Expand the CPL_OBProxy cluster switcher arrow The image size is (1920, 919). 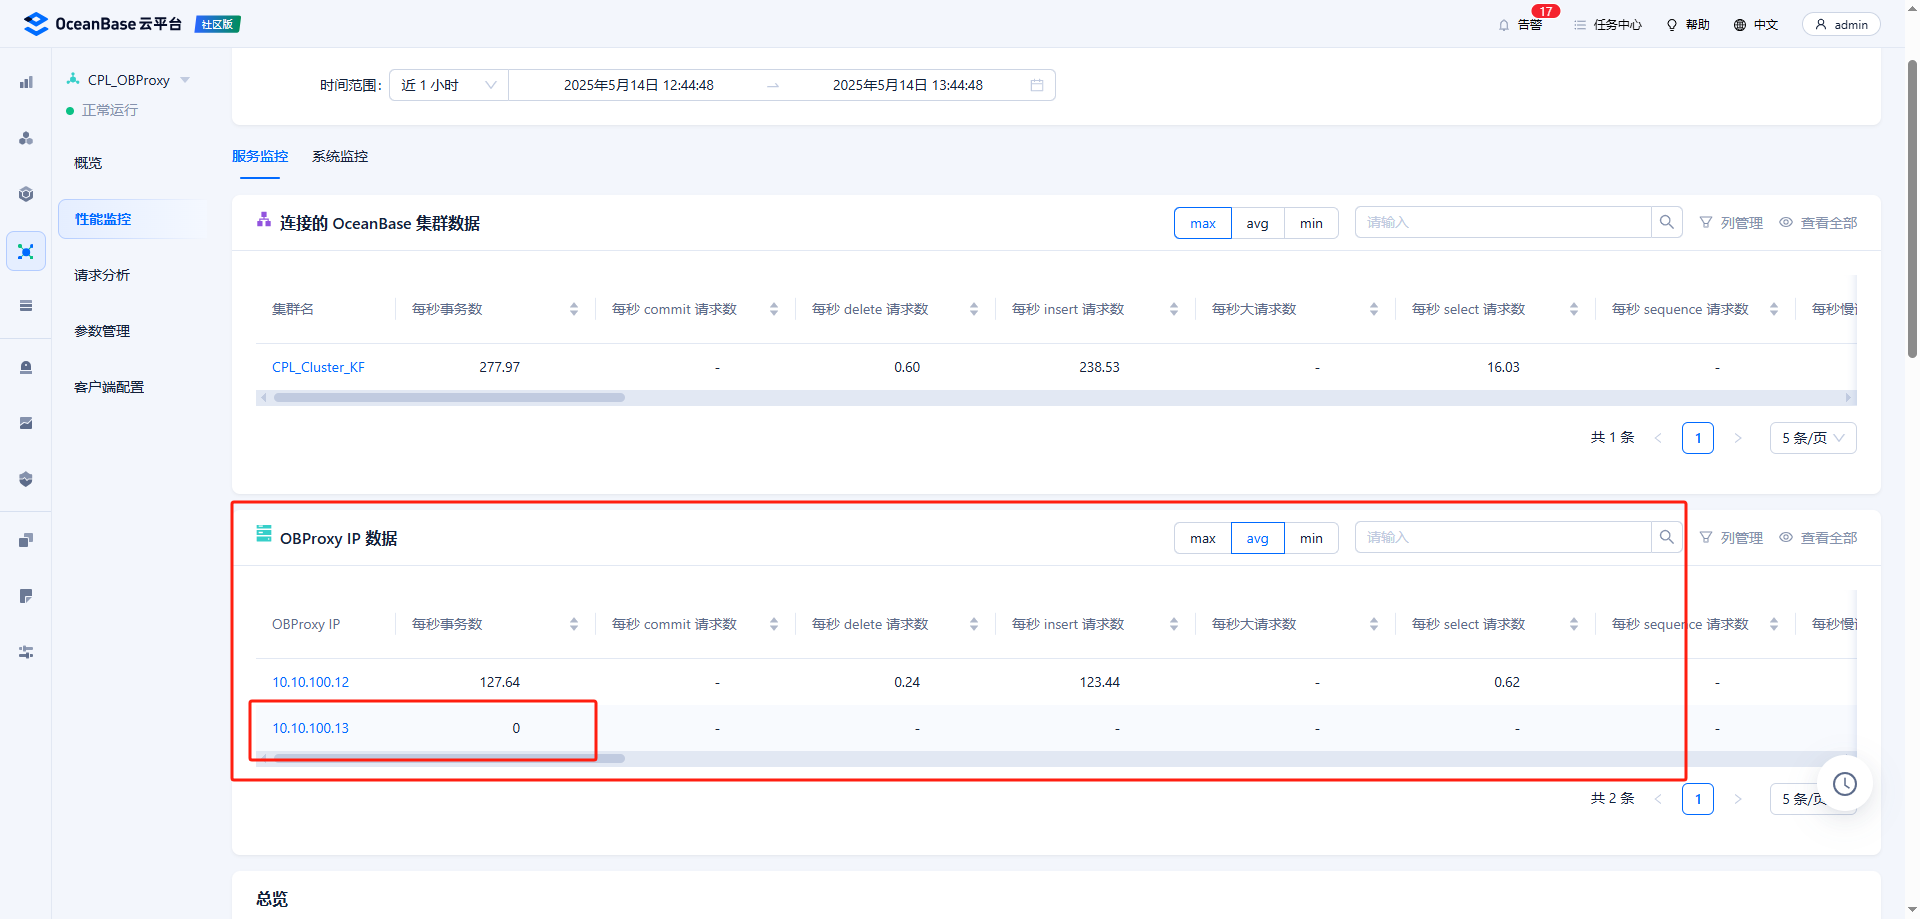[x=185, y=80]
